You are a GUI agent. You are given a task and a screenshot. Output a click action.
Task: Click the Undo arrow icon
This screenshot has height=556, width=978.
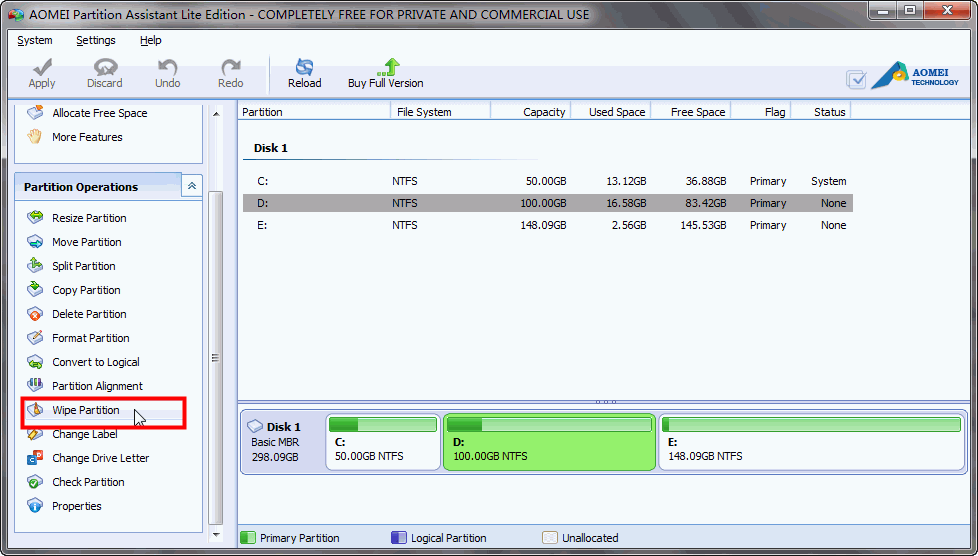[x=167, y=67]
